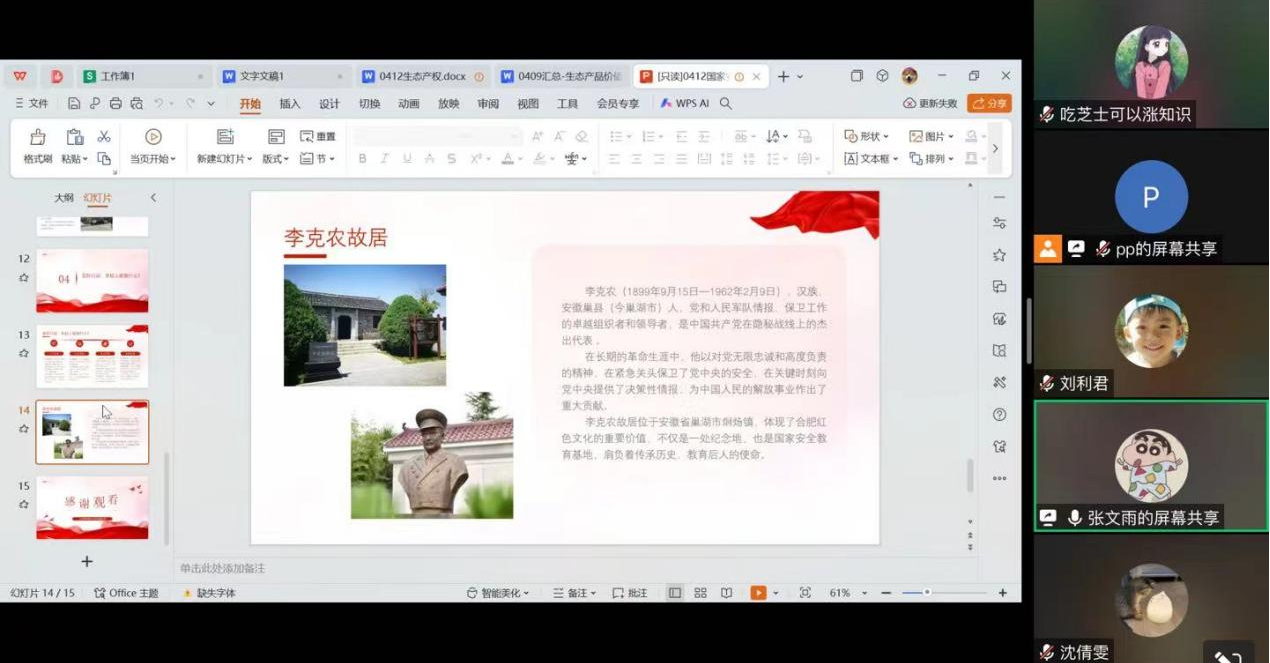Click the 会员专享 member exclusive tab
The width and height of the screenshot is (1270, 663).
618,103
